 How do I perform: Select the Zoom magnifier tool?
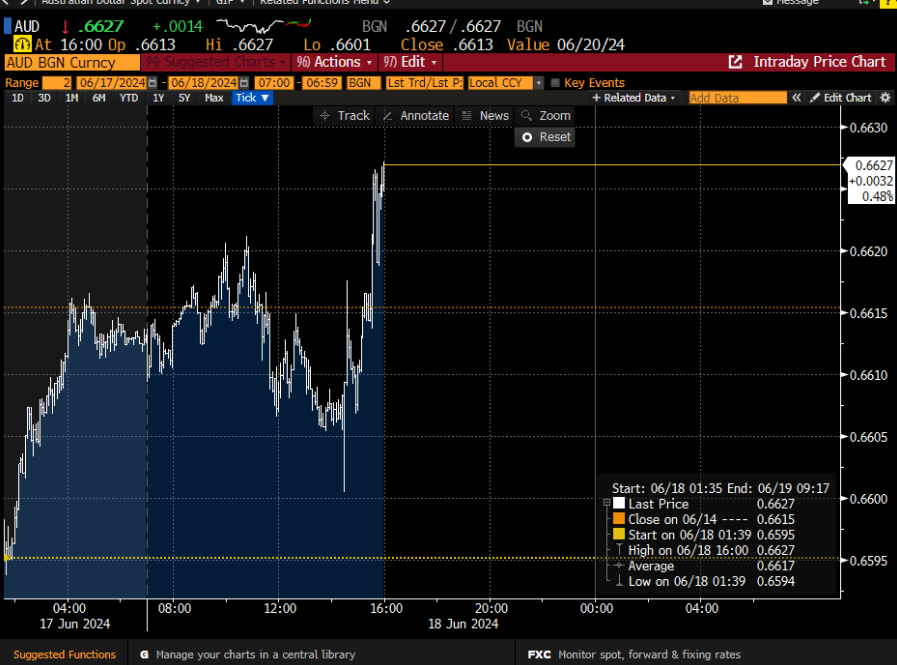point(546,116)
